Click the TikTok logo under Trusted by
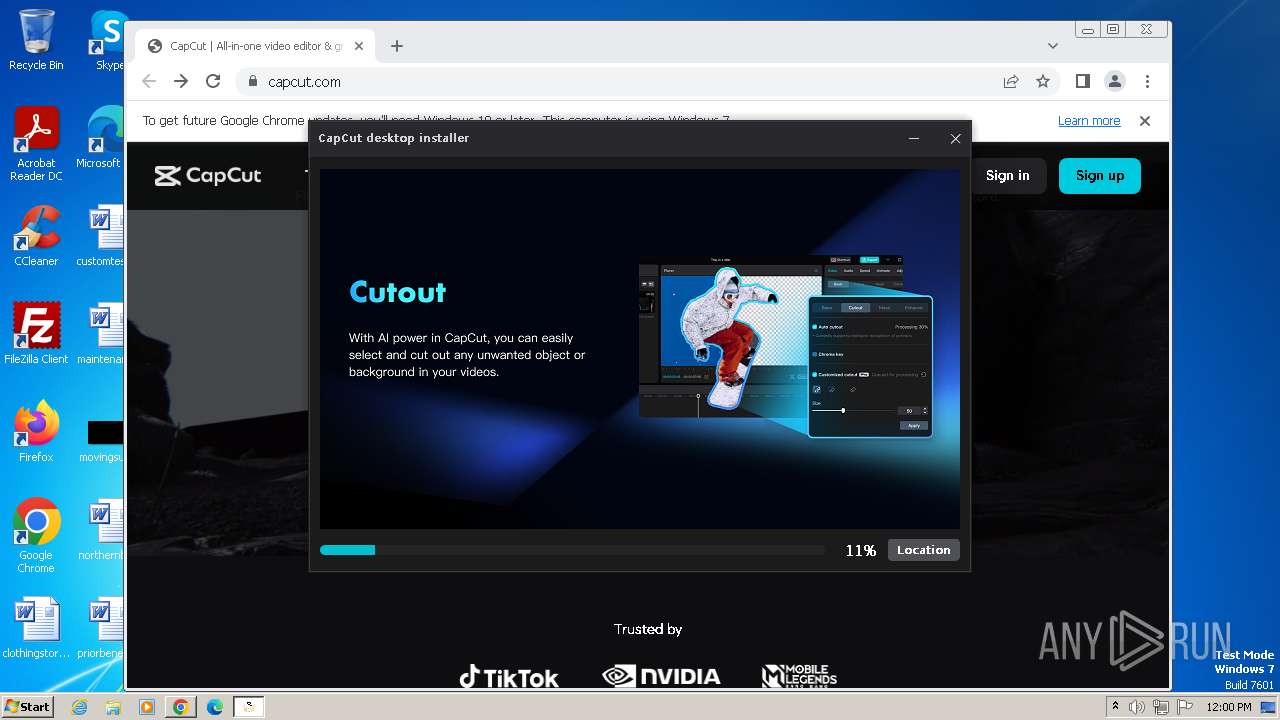Viewport: 1280px width, 720px height. point(509,677)
